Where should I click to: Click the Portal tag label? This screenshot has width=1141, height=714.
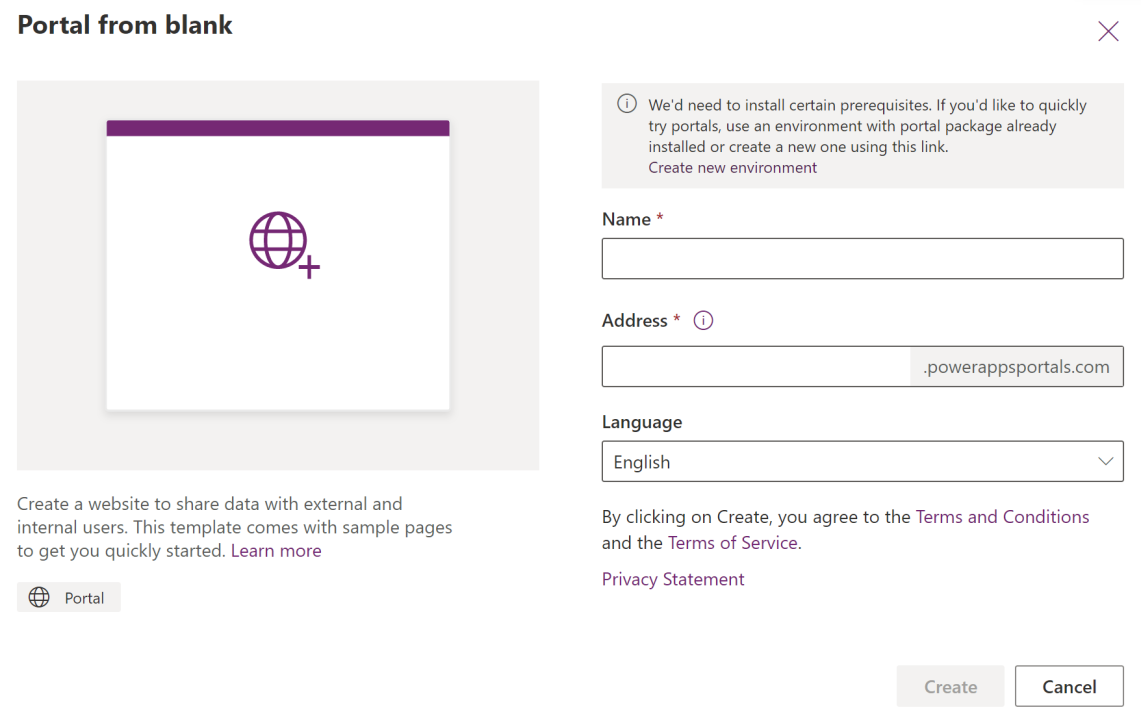coord(84,598)
